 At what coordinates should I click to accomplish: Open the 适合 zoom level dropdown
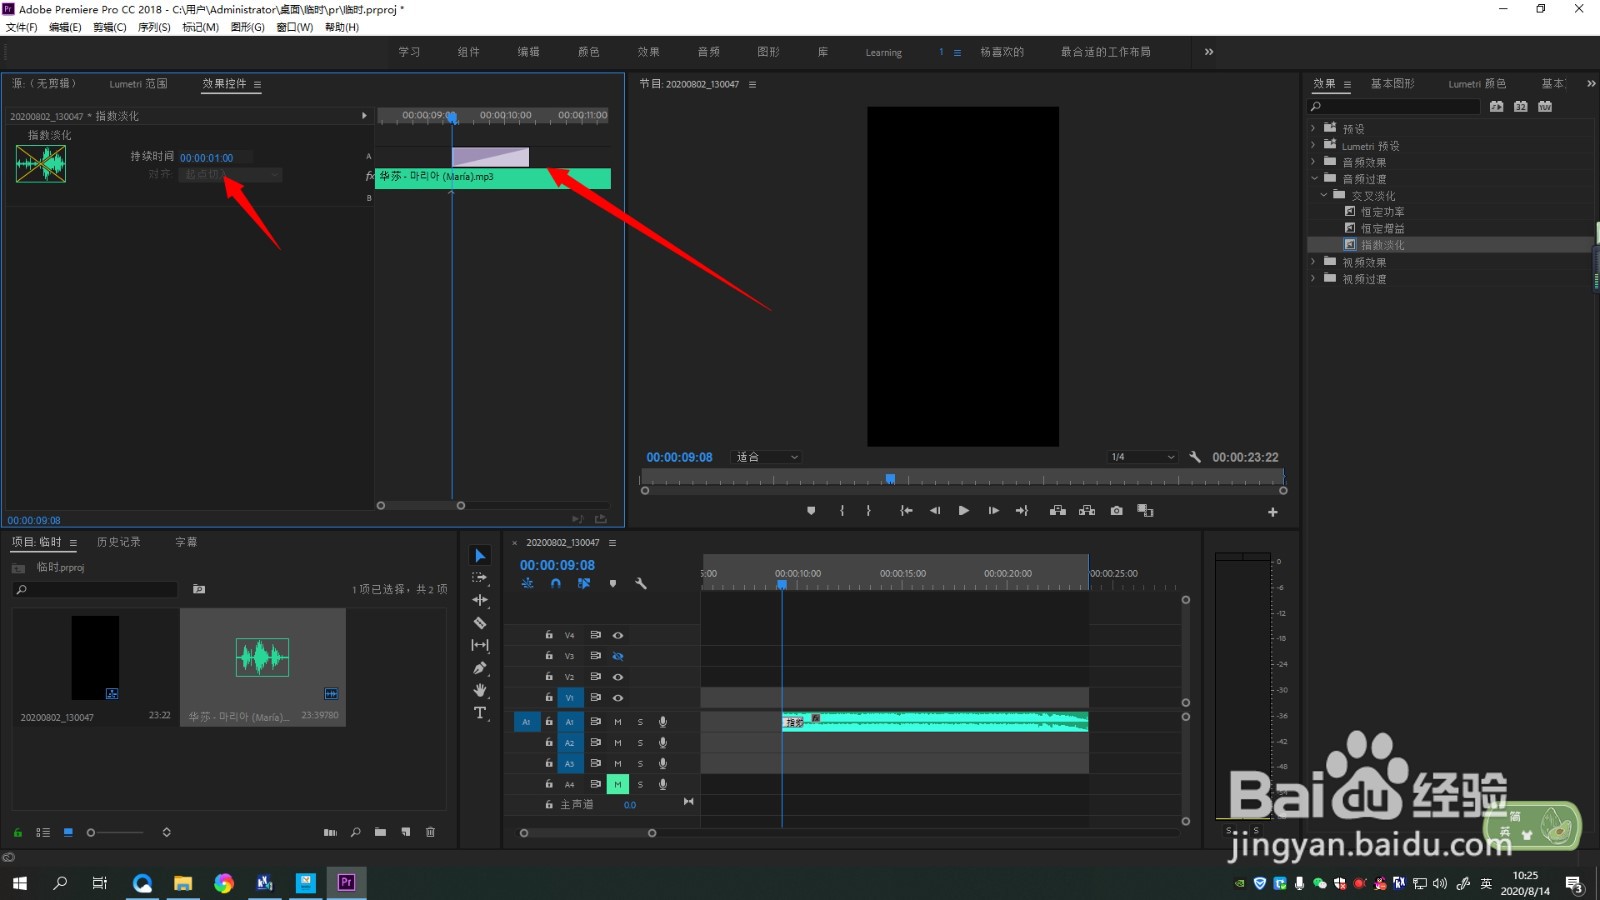[766, 457]
